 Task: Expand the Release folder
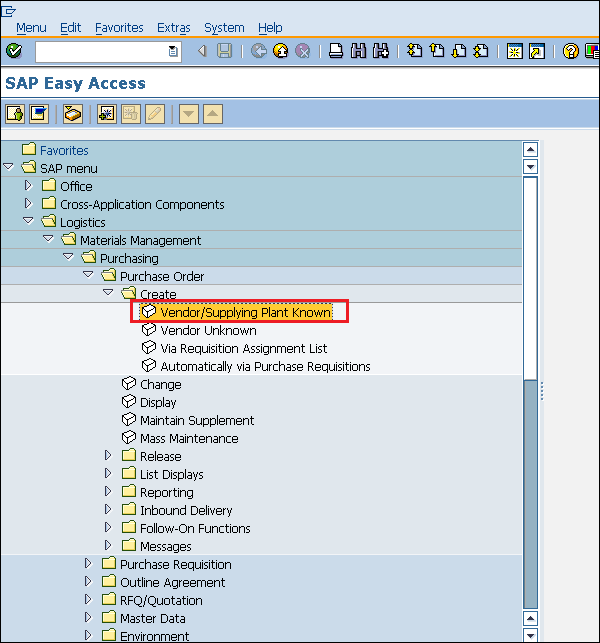[108, 455]
